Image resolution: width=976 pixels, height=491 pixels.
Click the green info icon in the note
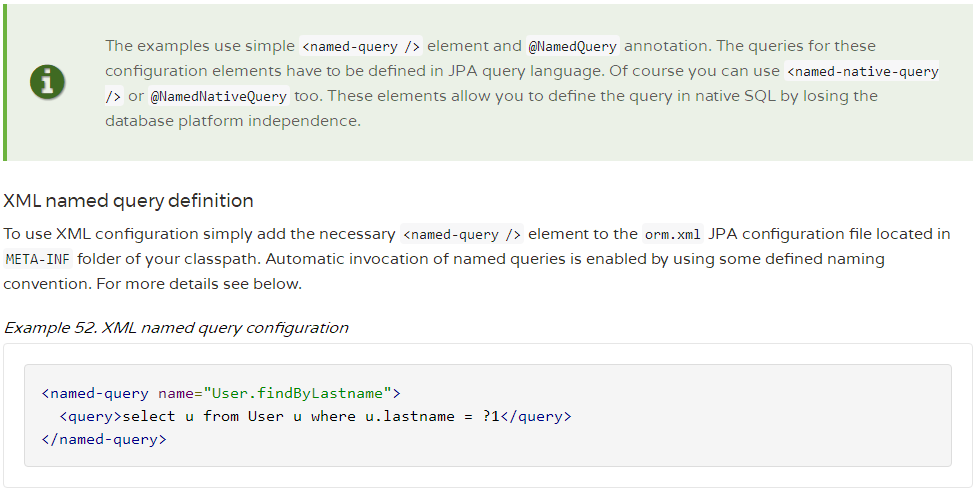[x=47, y=81]
